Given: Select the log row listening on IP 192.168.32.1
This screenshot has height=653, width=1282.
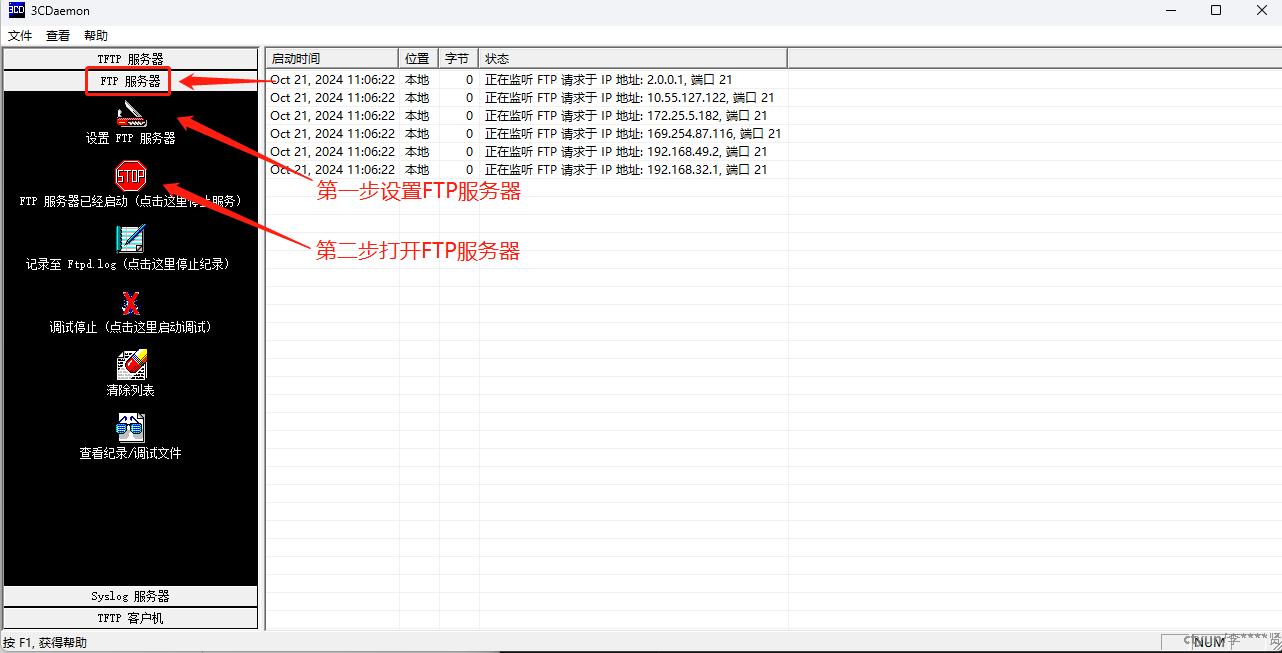Looking at the screenshot, I should (x=527, y=170).
